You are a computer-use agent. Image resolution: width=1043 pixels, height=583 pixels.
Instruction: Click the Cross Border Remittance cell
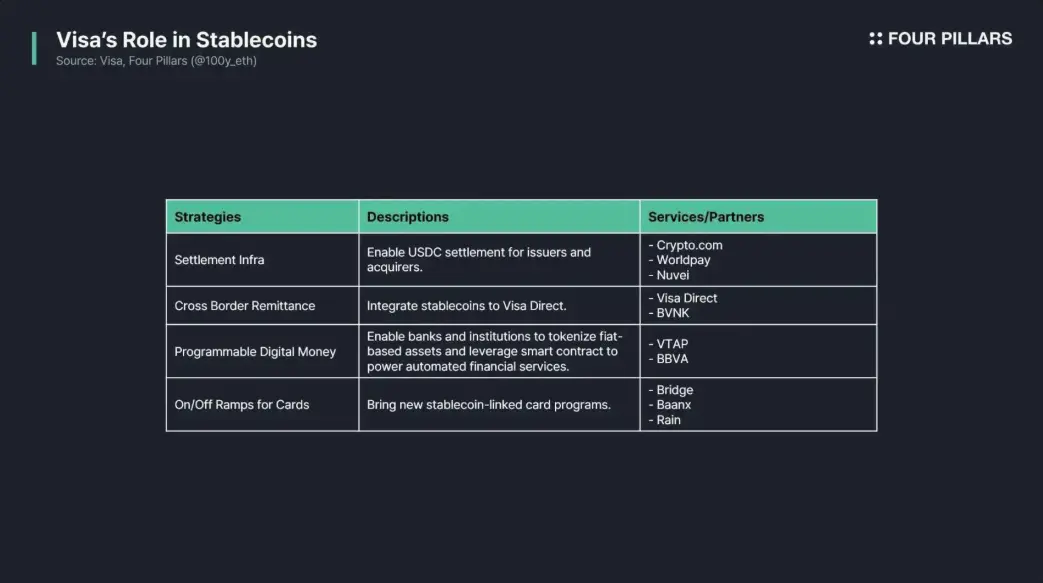click(x=262, y=305)
